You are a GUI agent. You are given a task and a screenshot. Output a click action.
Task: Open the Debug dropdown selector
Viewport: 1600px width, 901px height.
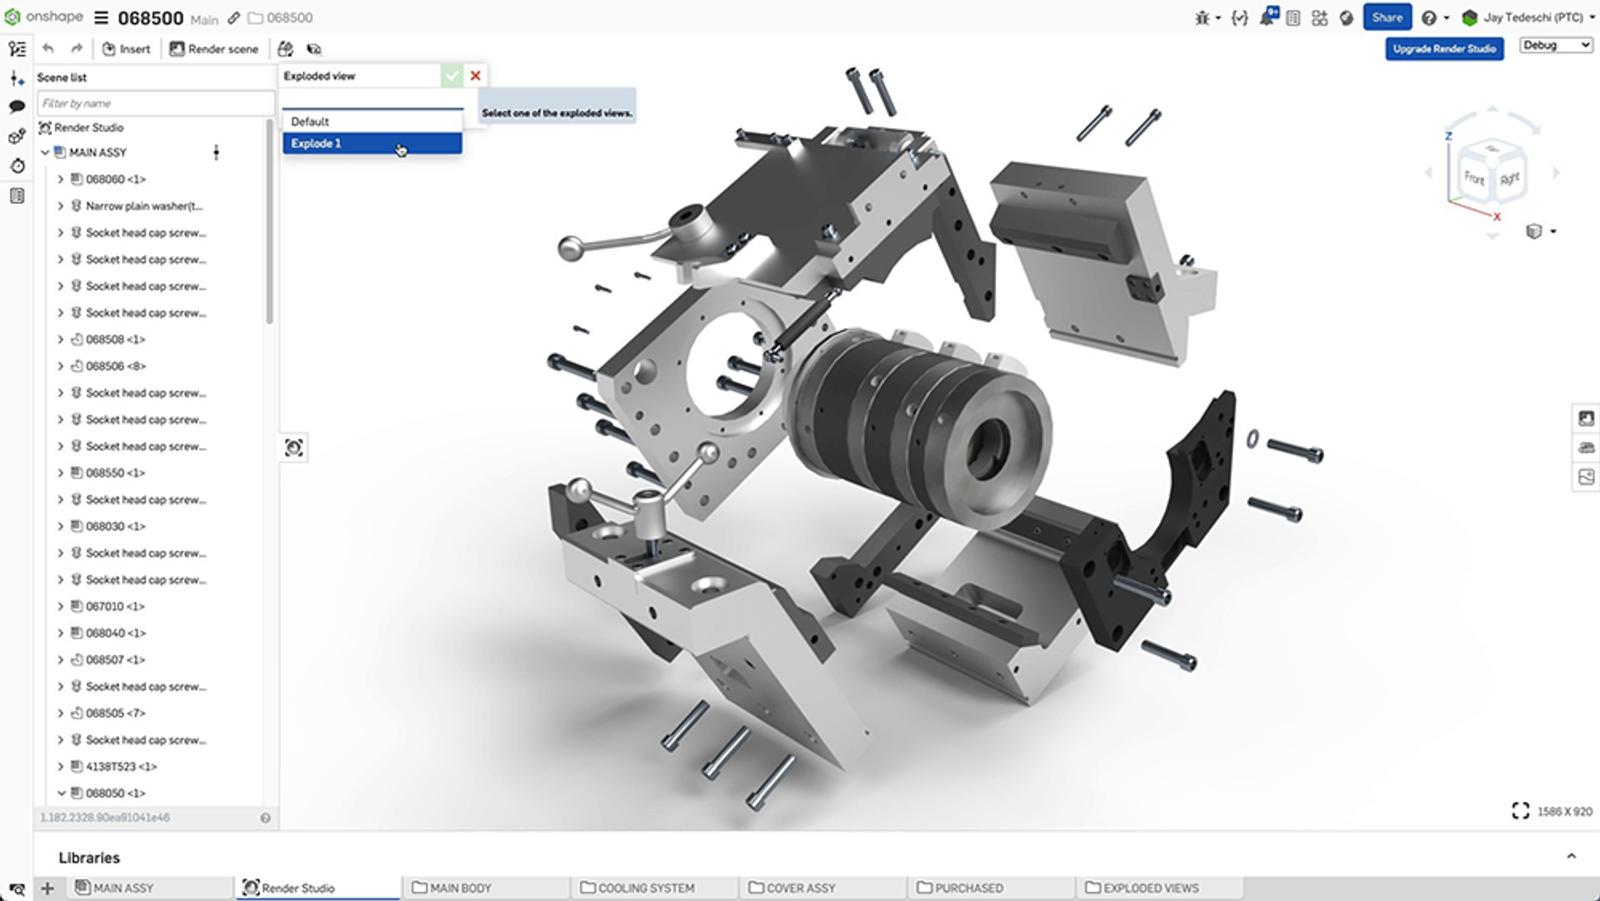(x=1555, y=45)
